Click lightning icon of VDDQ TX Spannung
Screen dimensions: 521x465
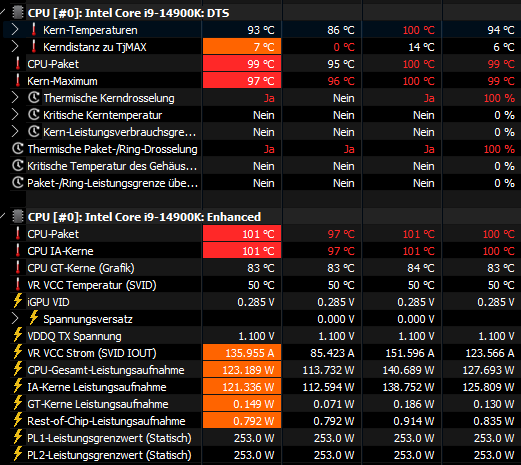click(18, 335)
